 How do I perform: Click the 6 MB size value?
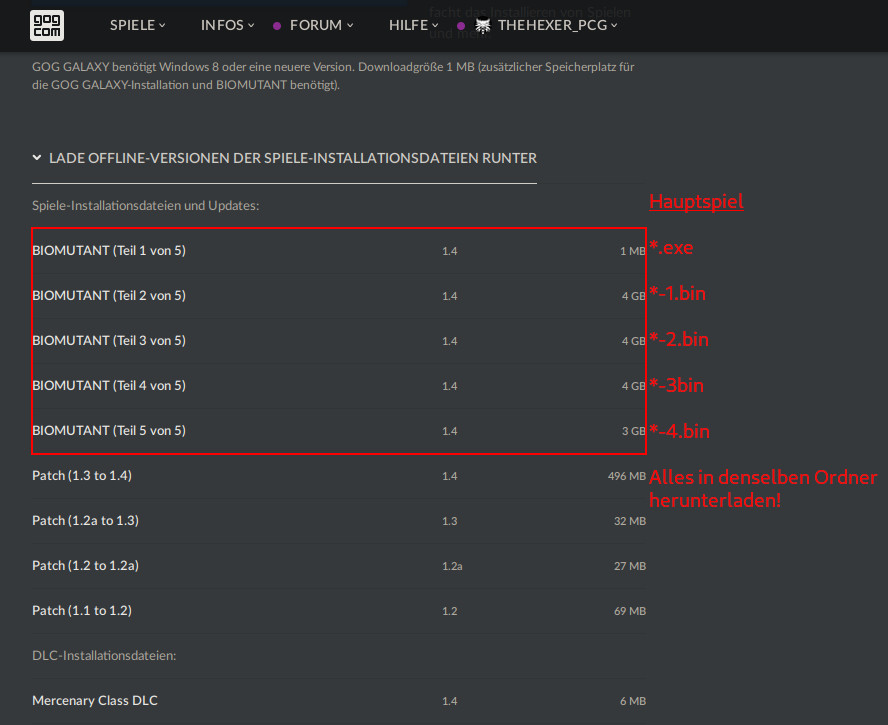[x=633, y=701]
